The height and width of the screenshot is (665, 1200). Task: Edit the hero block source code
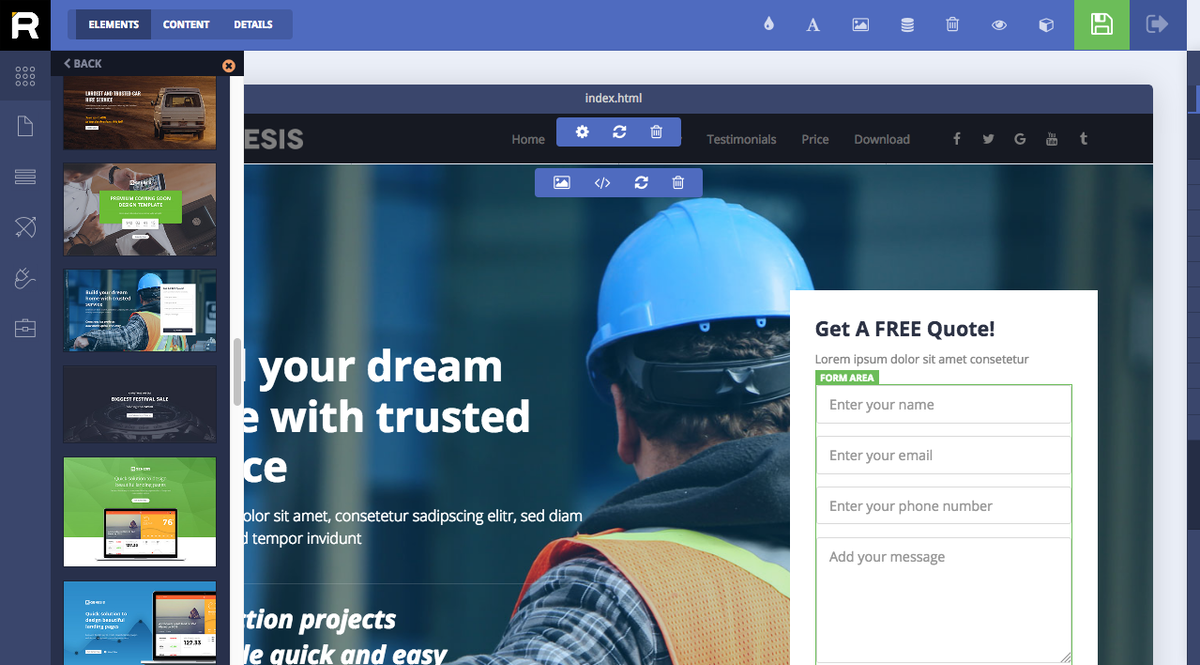[x=602, y=183]
